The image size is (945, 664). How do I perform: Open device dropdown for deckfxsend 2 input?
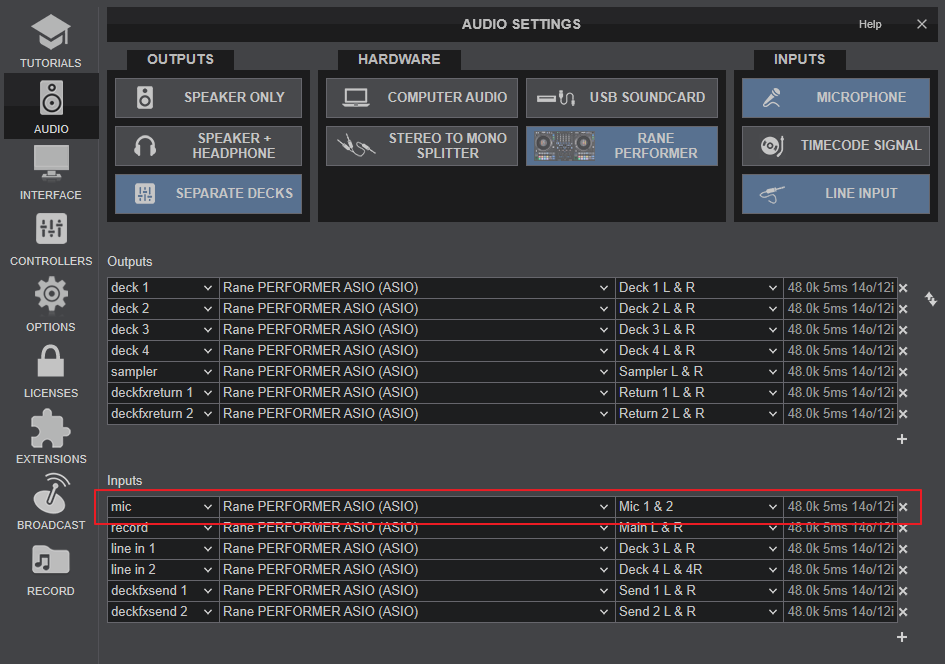pyautogui.click(x=417, y=613)
